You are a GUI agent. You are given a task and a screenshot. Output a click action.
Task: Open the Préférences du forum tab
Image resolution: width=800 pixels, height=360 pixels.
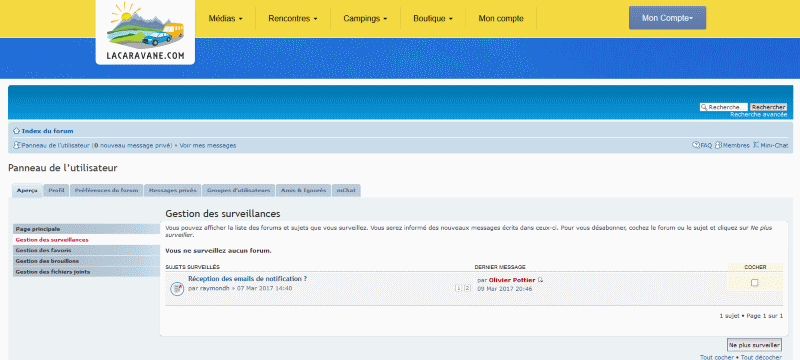(x=106, y=191)
